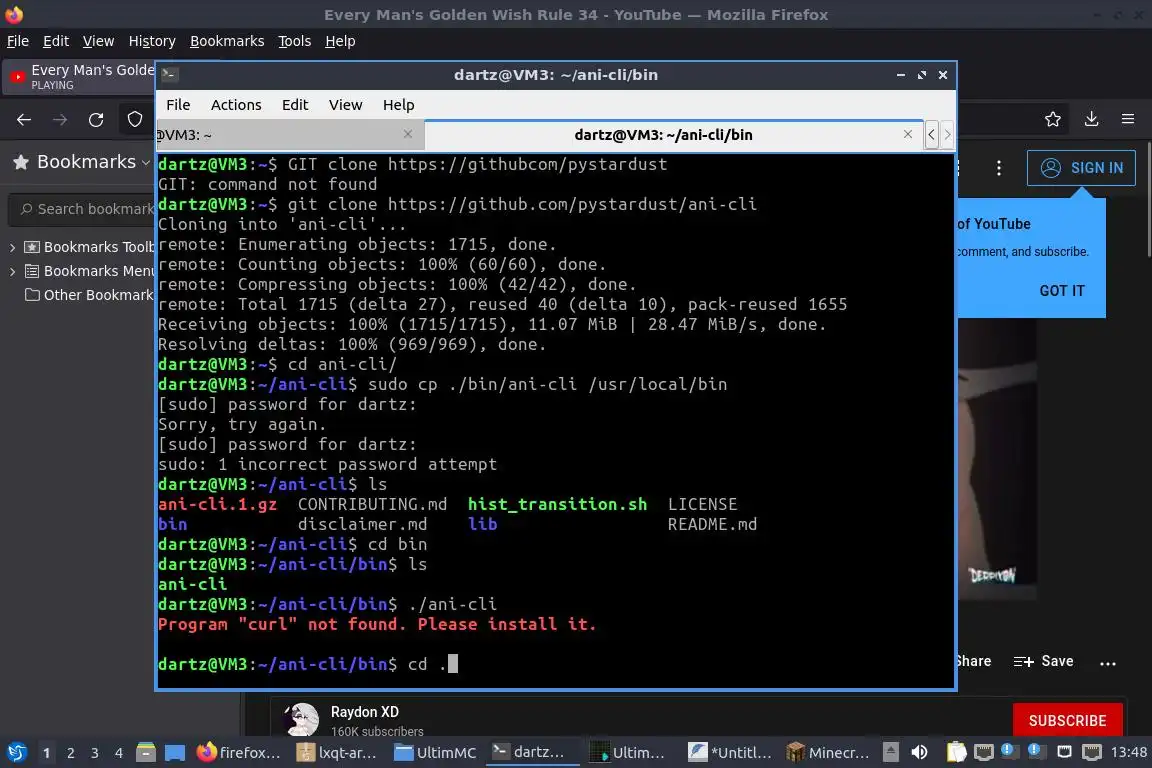Click the system clock 13:48
Viewport: 1152px width, 768px height.
pyautogui.click(x=1128, y=752)
